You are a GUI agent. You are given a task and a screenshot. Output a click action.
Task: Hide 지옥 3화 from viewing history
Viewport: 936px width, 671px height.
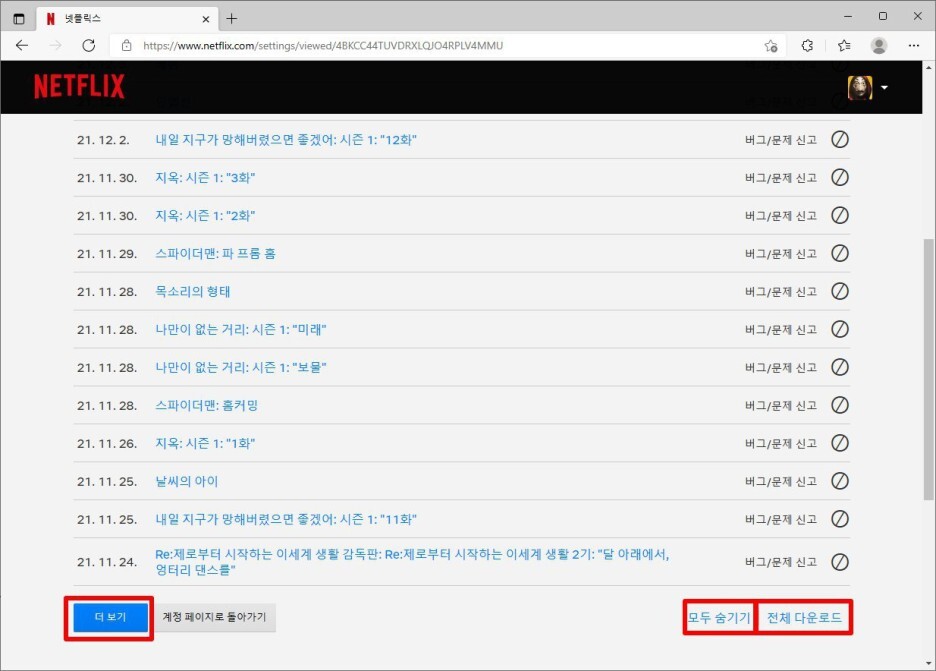840,177
